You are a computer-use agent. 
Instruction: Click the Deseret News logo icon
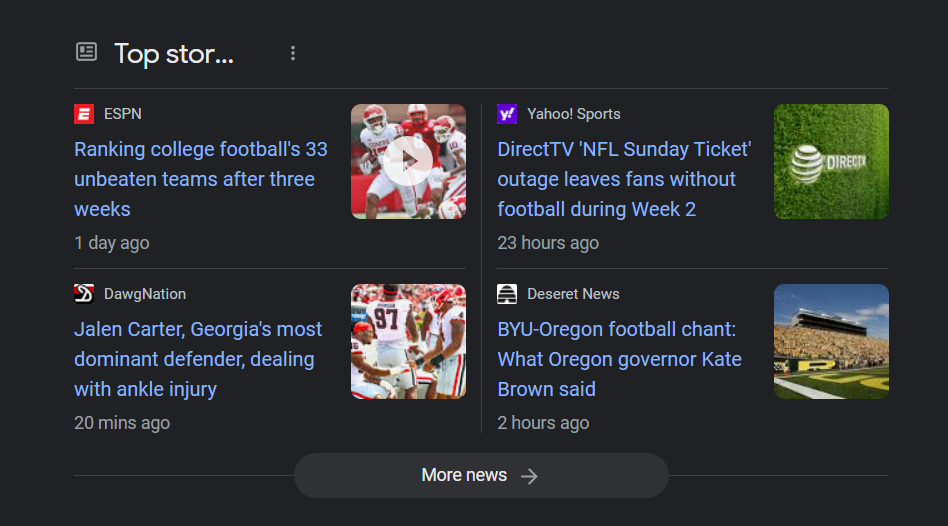tap(507, 294)
